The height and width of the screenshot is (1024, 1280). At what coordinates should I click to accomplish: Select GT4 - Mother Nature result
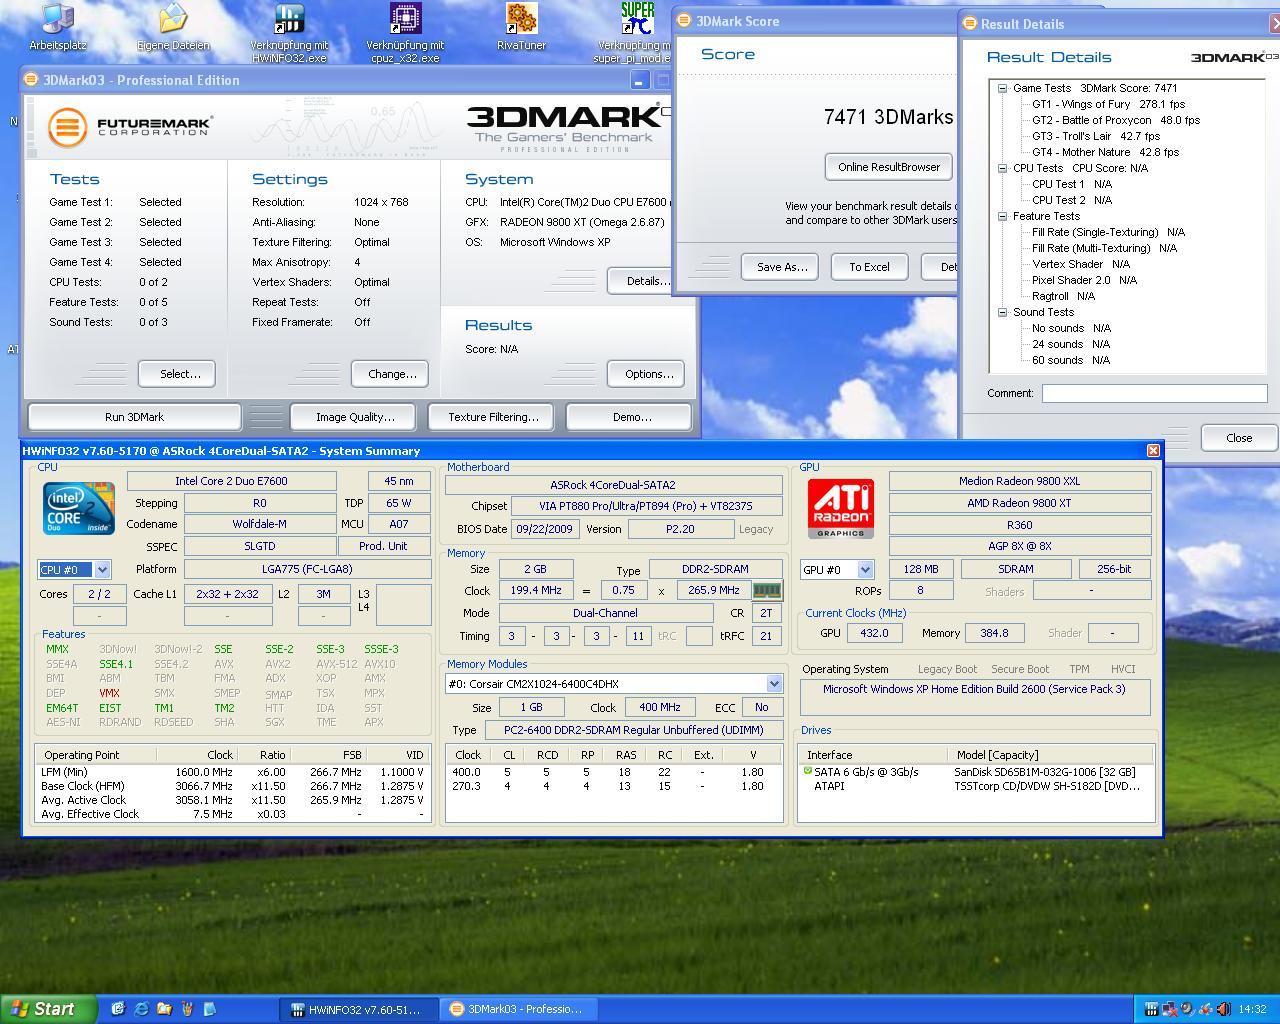1105,152
